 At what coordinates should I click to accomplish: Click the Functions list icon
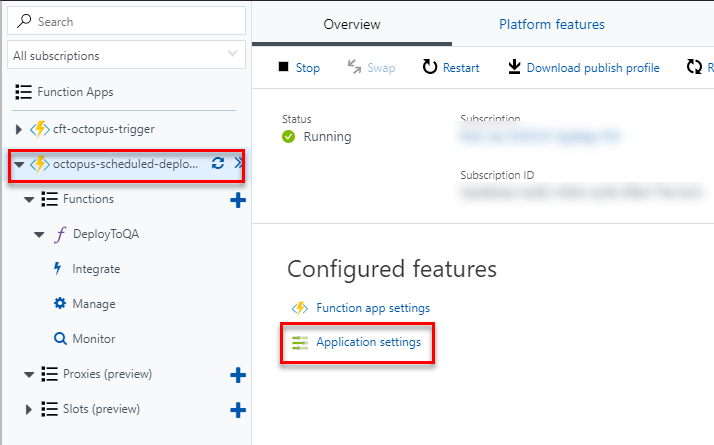(49, 199)
